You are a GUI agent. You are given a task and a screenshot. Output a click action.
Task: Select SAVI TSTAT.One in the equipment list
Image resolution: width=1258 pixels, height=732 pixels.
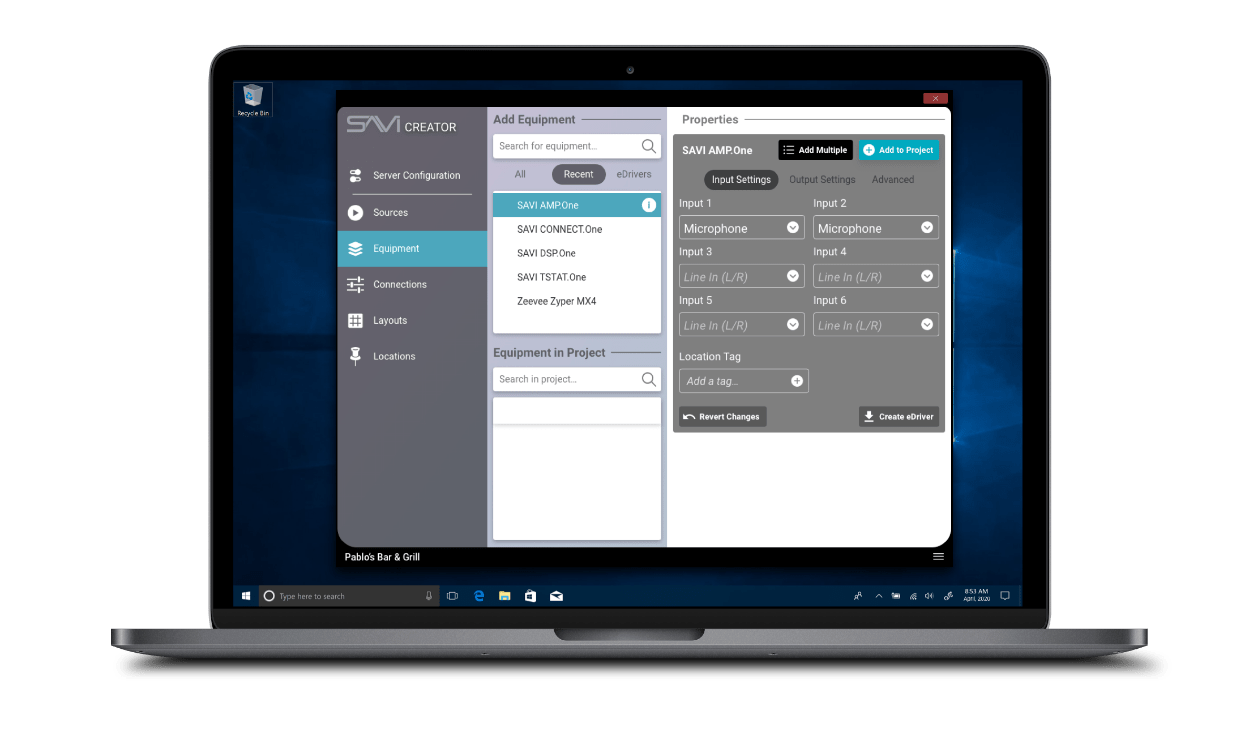click(577, 277)
